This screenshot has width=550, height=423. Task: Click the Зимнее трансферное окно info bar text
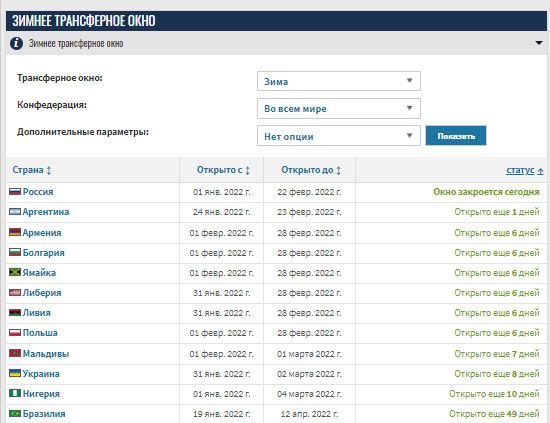76,43
